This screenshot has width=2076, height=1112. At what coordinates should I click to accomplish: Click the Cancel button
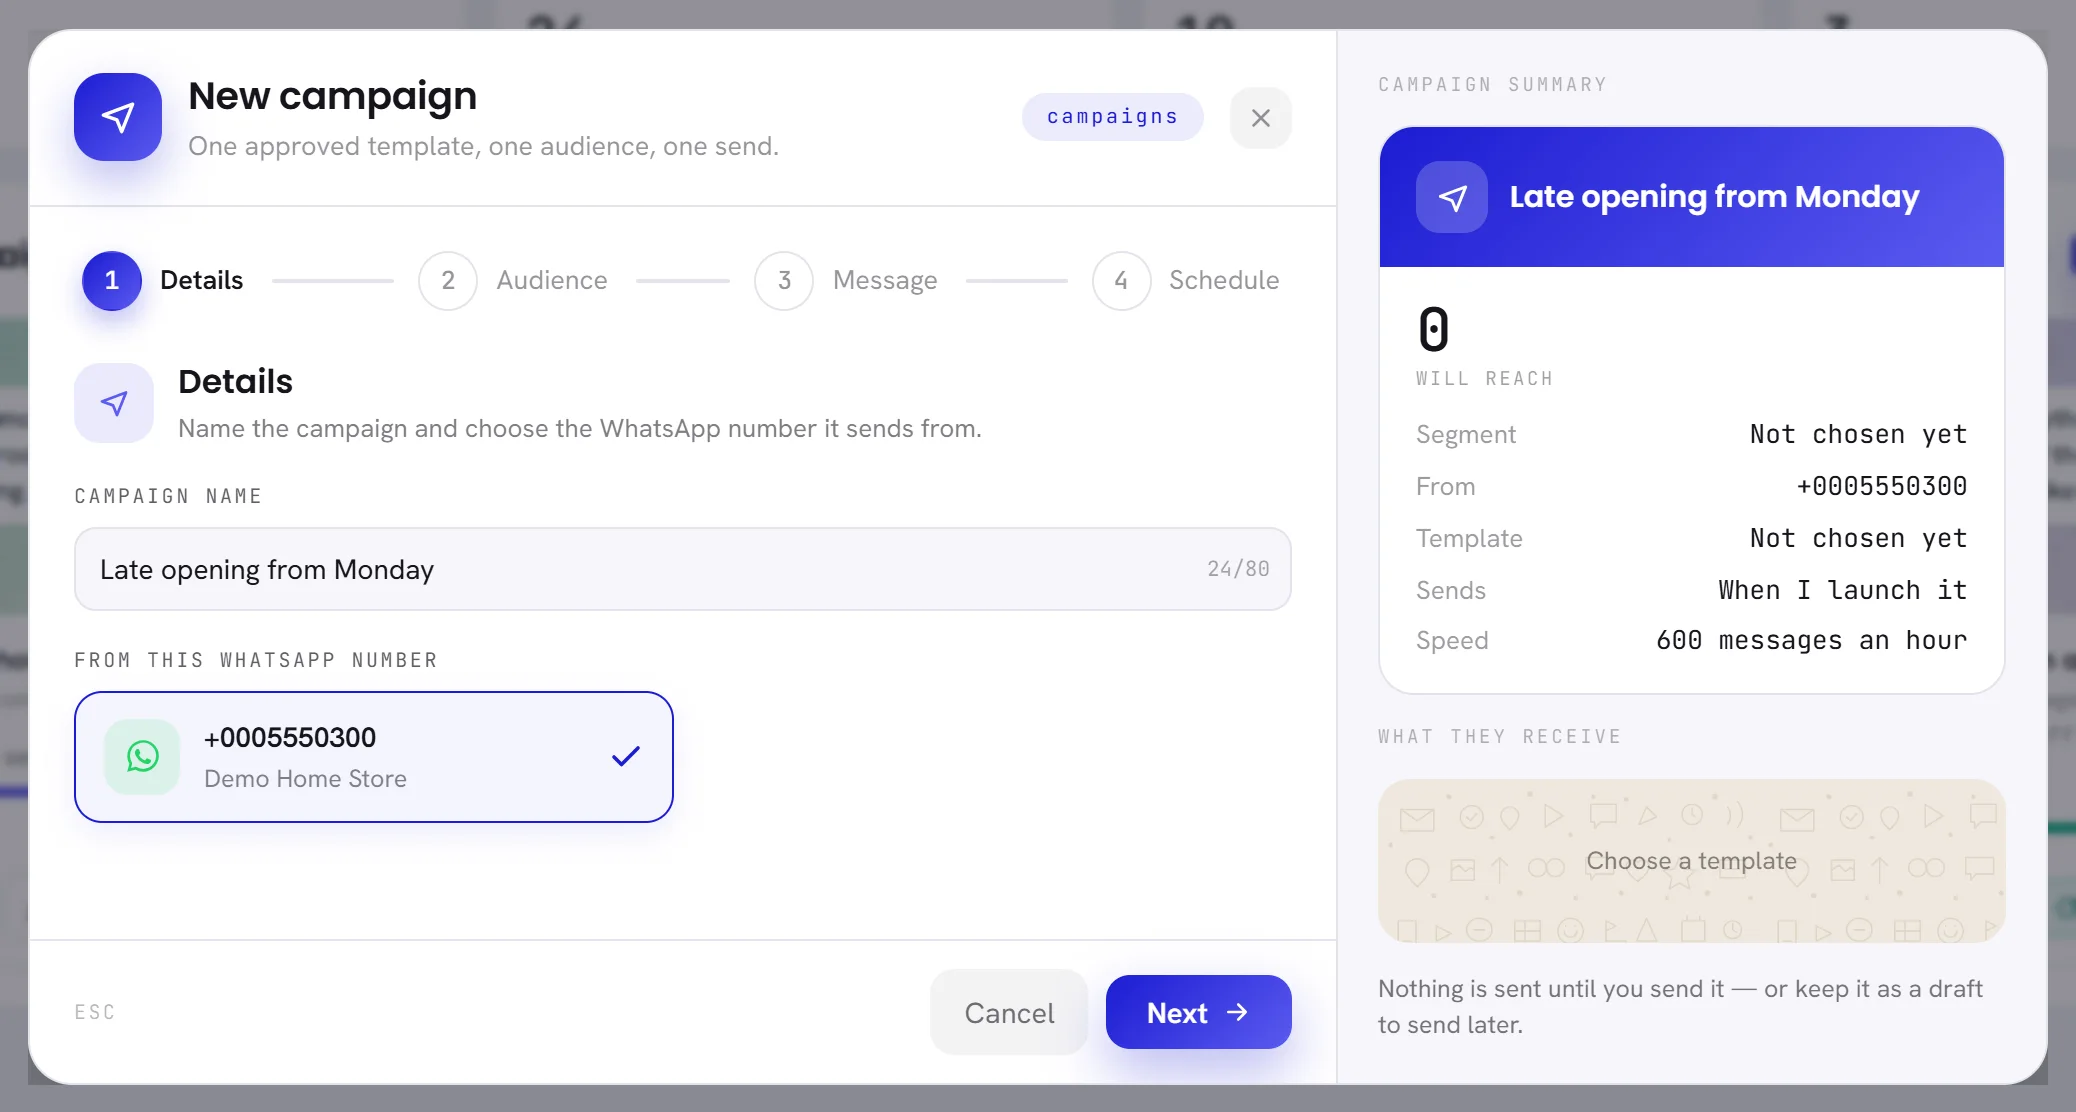pyautogui.click(x=1009, y=1012)
